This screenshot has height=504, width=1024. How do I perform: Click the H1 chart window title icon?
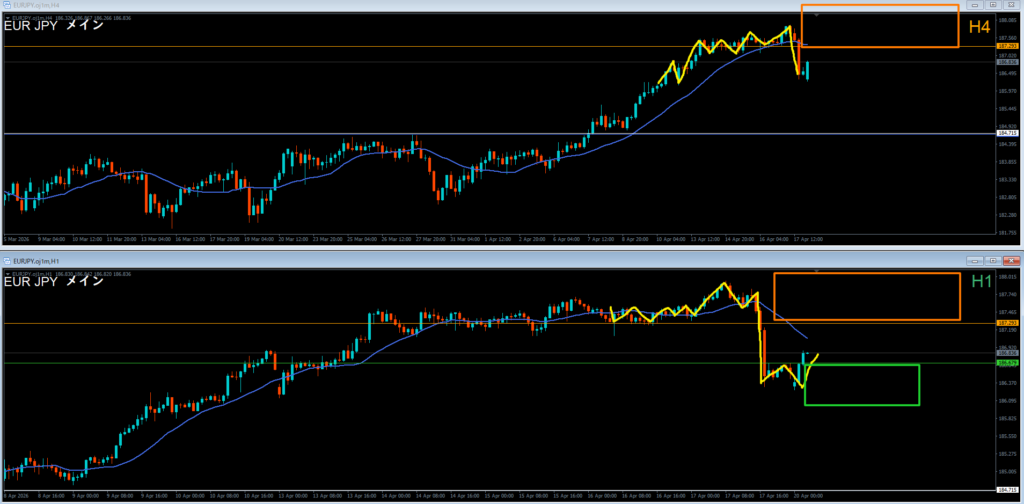7,261
